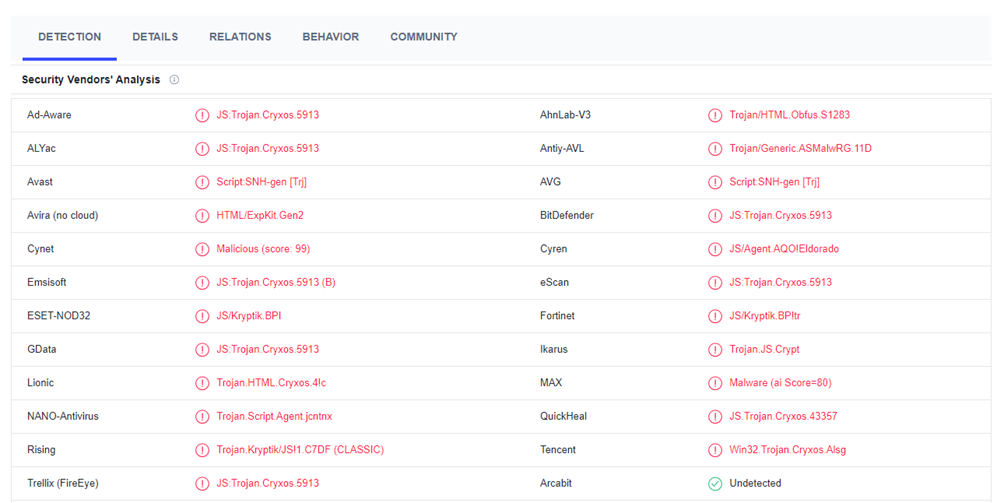Select JS/Kryptik.BPI detection text

(x=248, y=316)
